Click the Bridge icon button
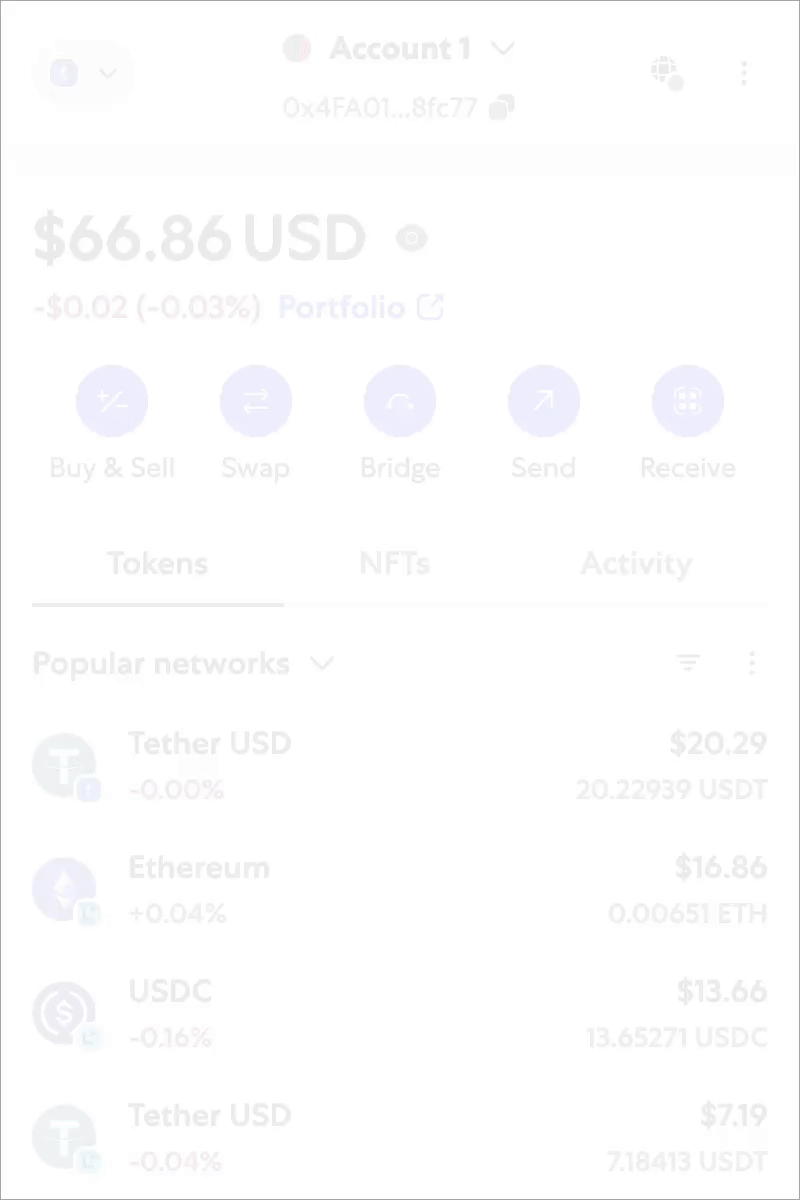The image size is (800, 1200). pos(400,401)
